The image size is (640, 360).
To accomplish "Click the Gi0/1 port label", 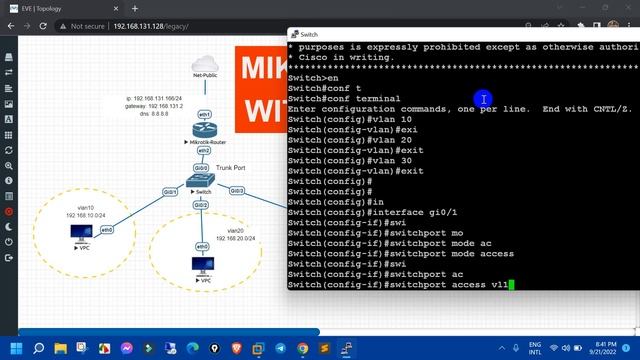I will pos(170,192).
